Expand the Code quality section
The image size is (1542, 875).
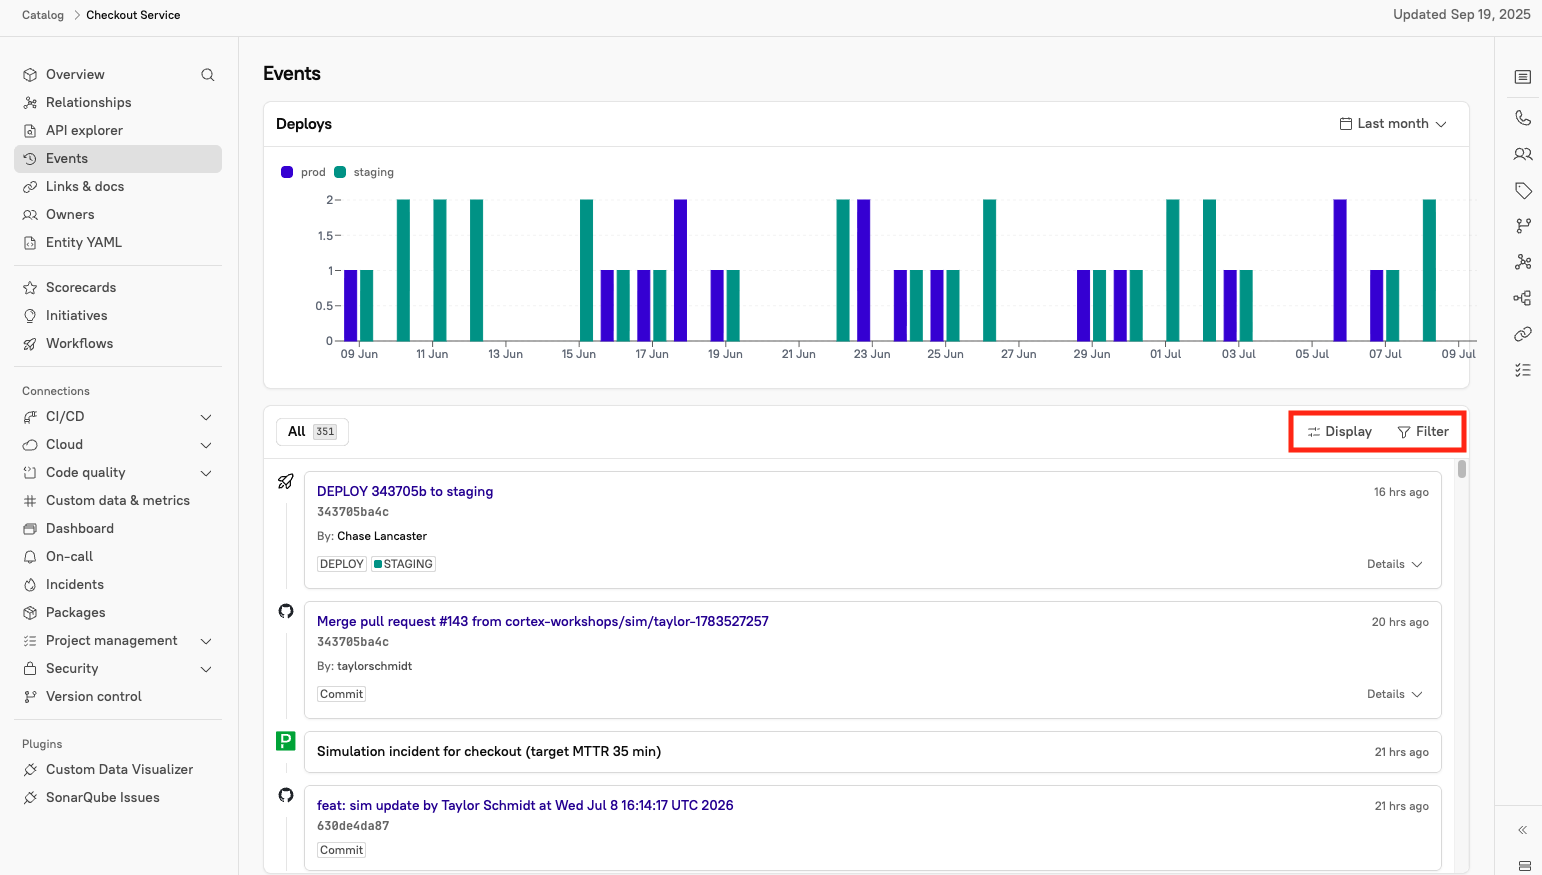point(206,473)
